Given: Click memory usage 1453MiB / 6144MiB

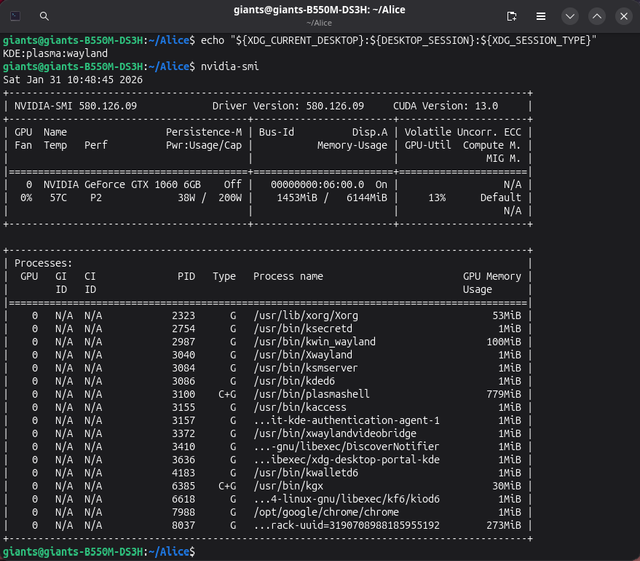Looking at the screenshot, I should 332,198.
